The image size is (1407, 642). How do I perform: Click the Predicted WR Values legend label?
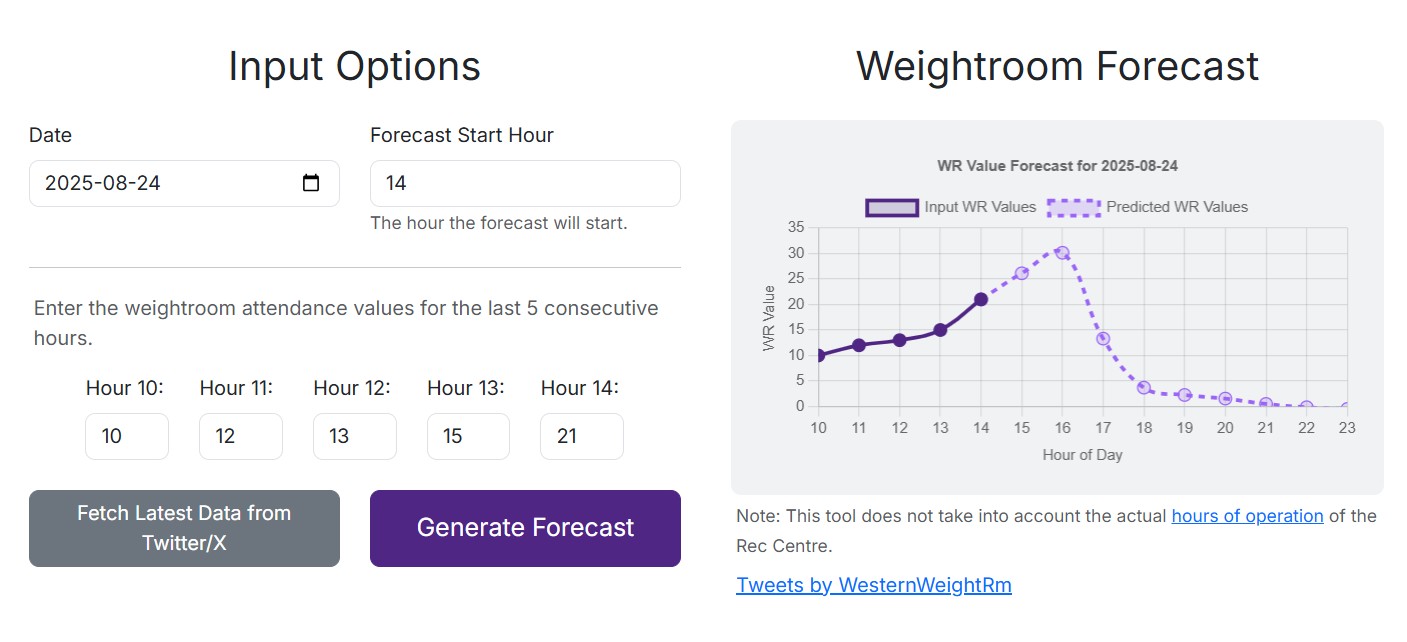(1176, 207)
